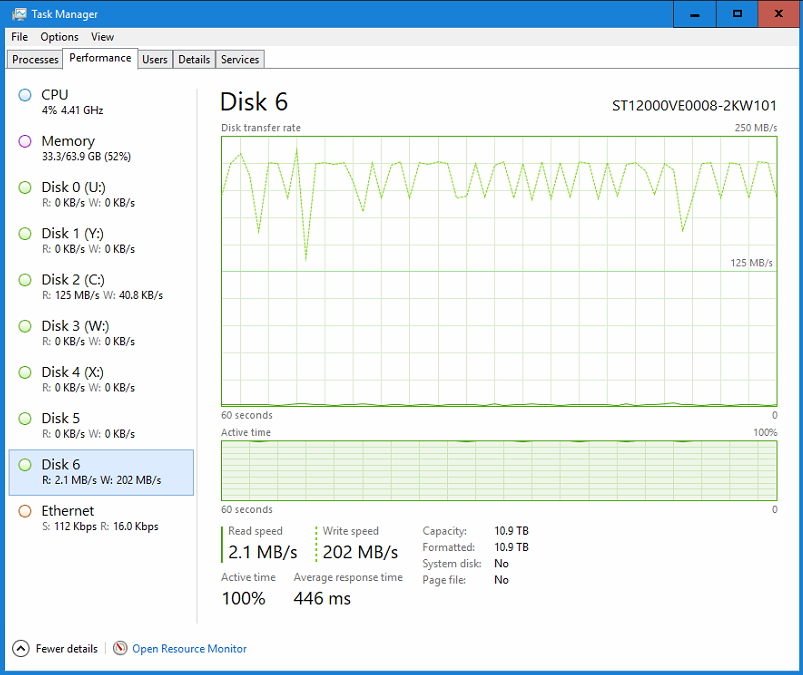Select Disk 0 (U:) in sidebar
Viewport: 803px width, 675px height.
tap(101, 195)
